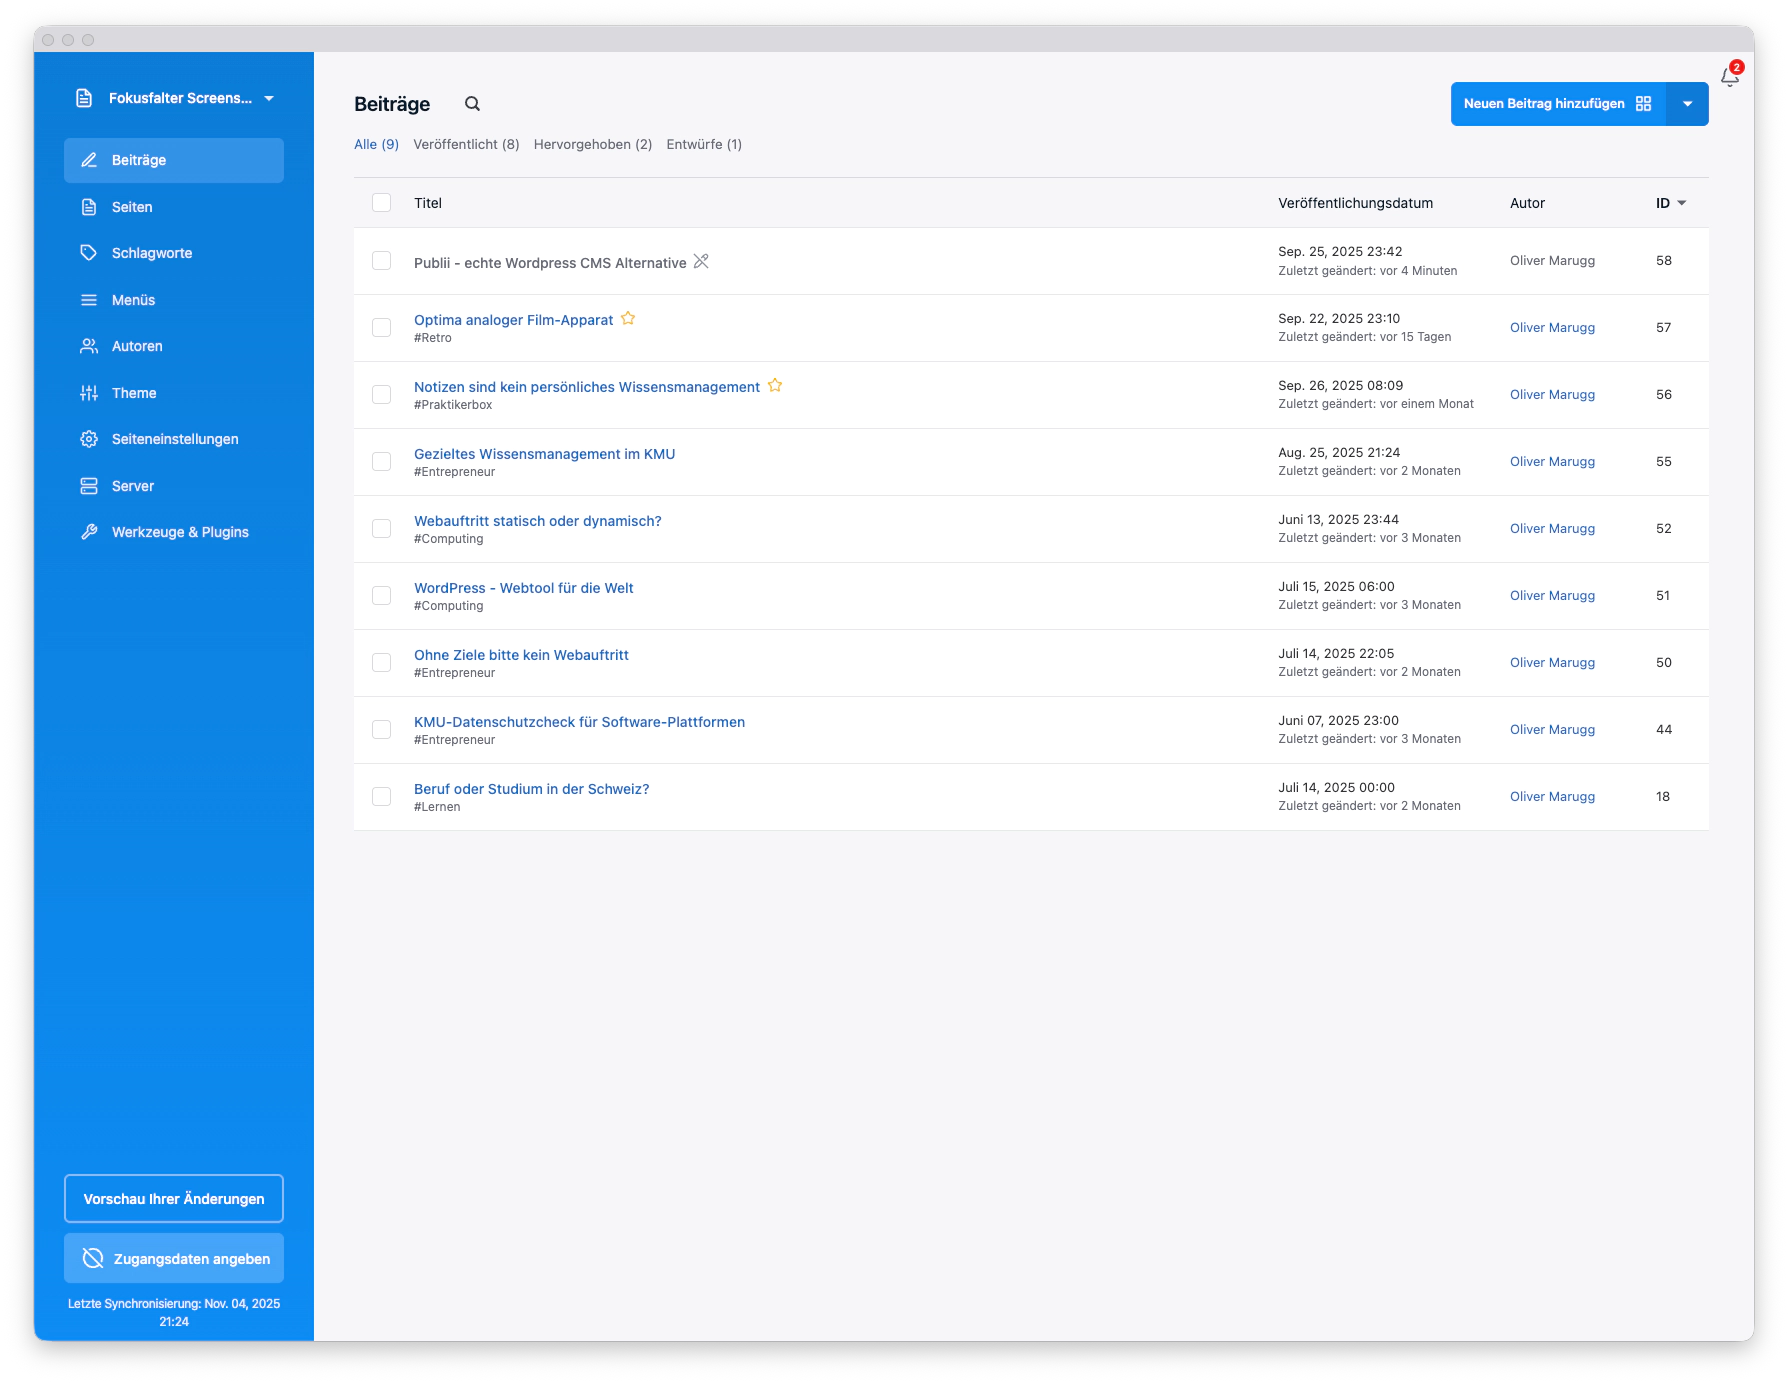Show the Entwürfe (1) filter
This screenshot has height=1383, width=1788.
pyautogui.click(x=704, y=144)
